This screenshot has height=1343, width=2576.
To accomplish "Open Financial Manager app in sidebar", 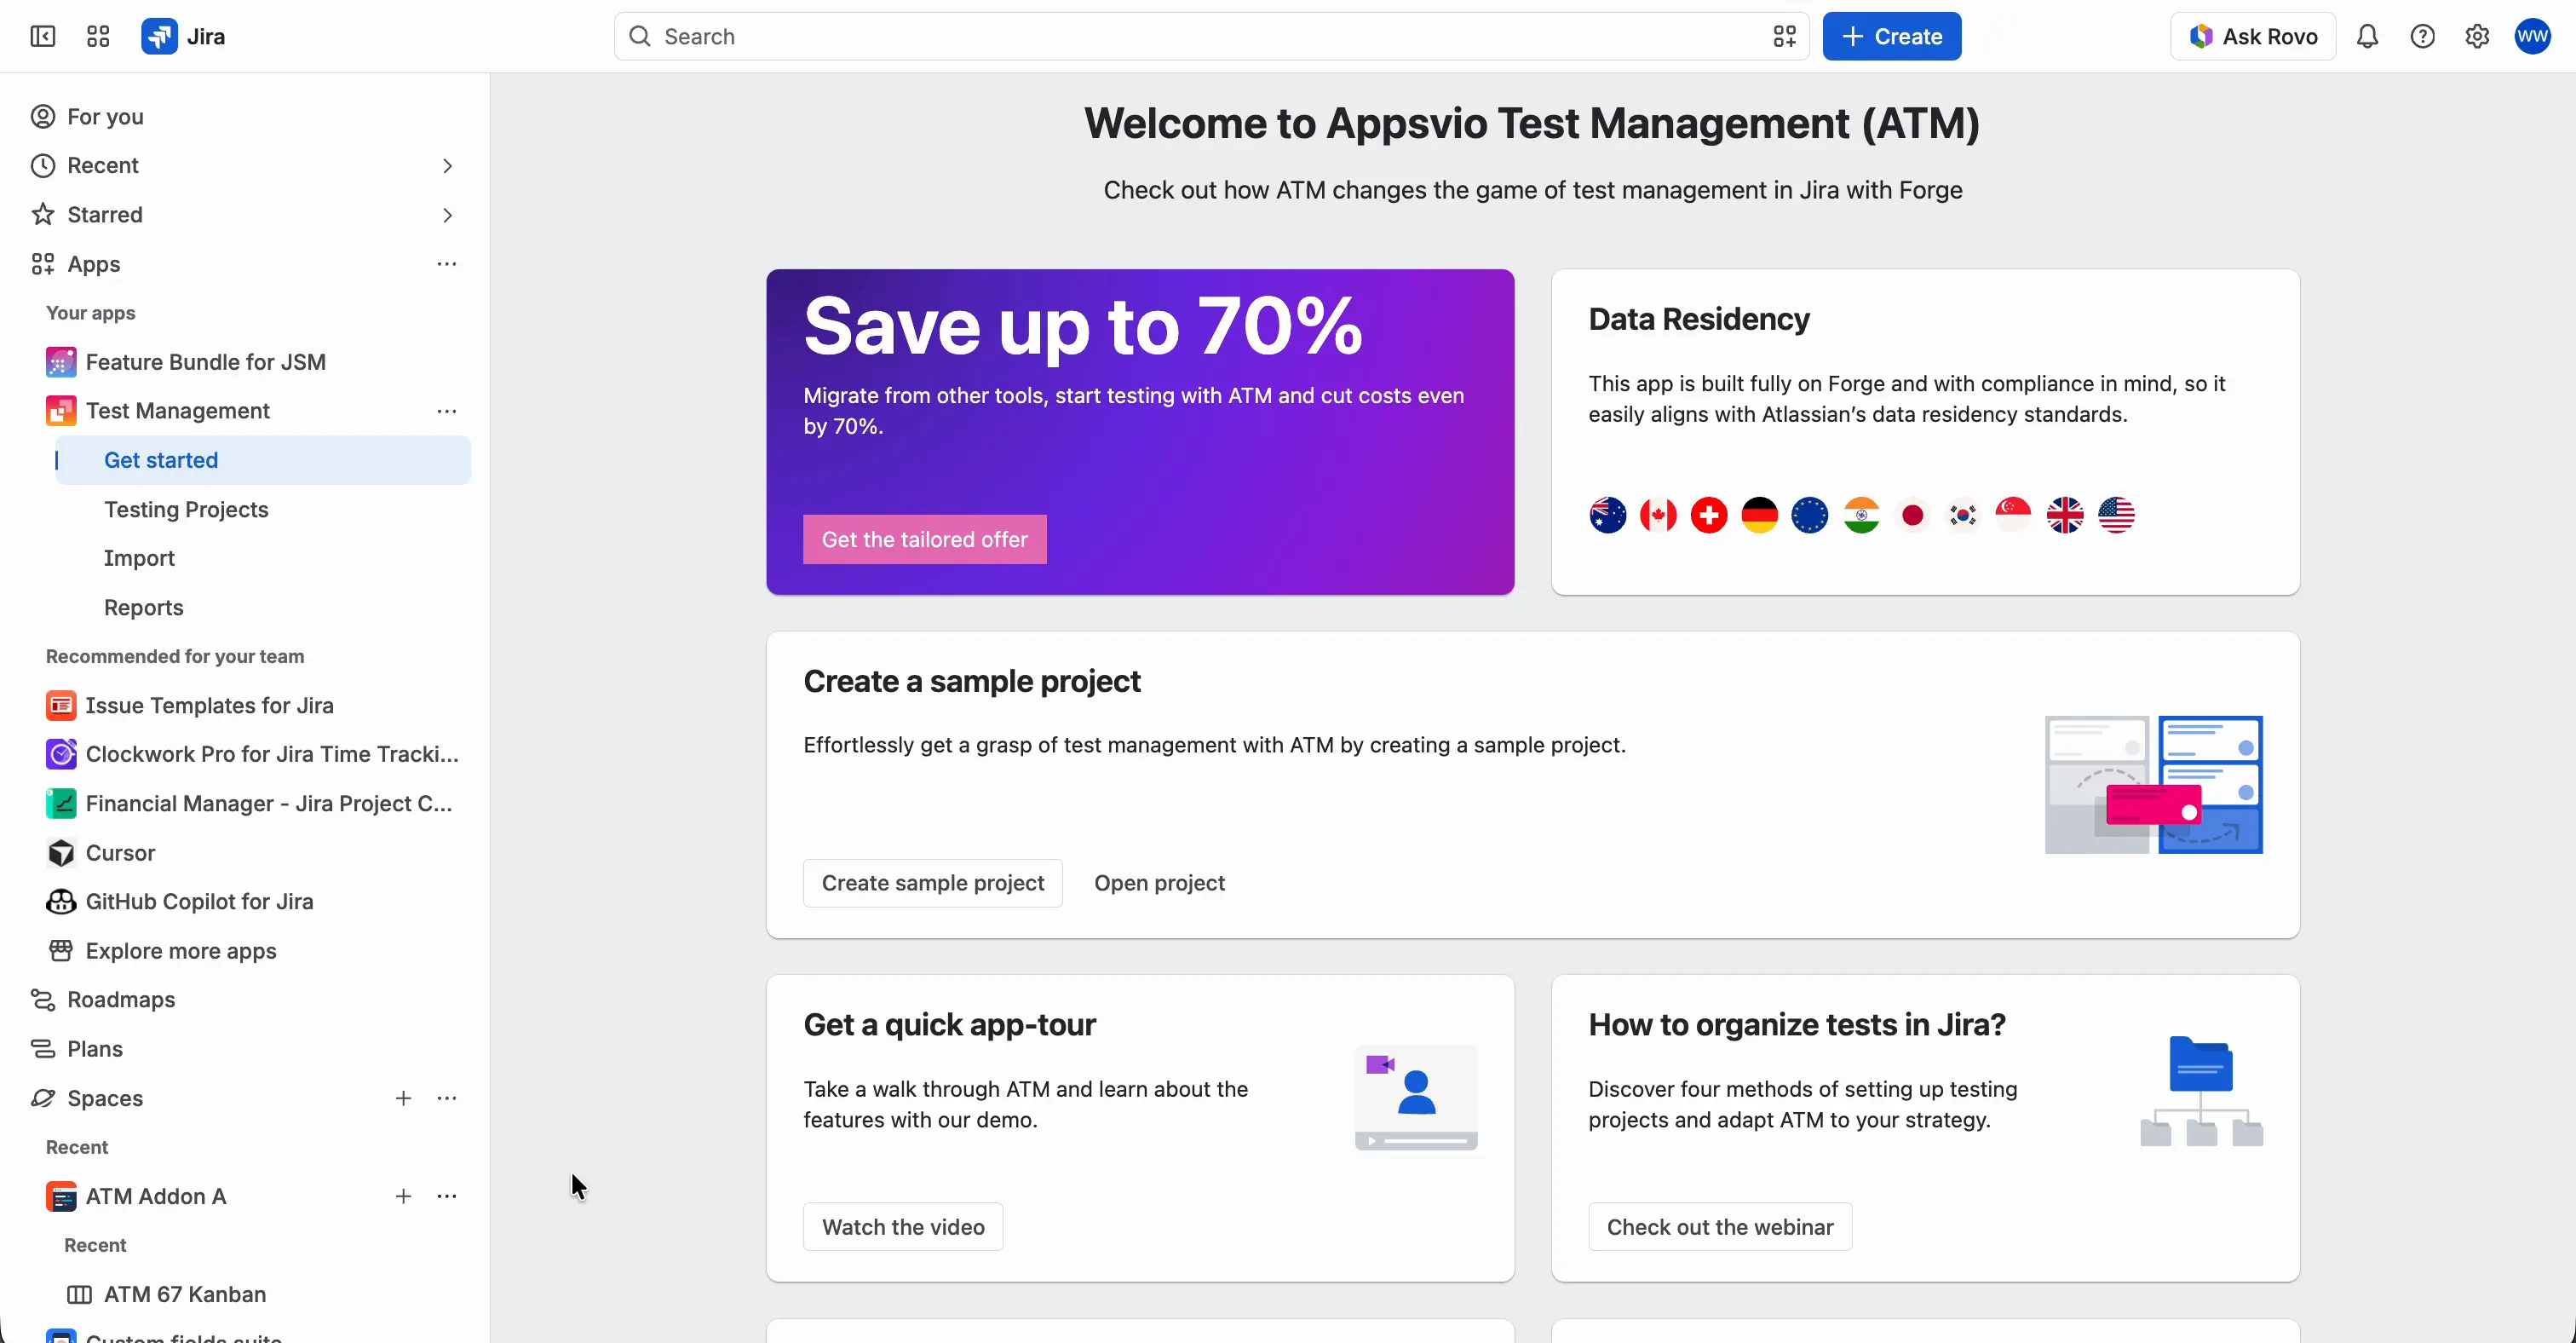I will pos(250,803).
